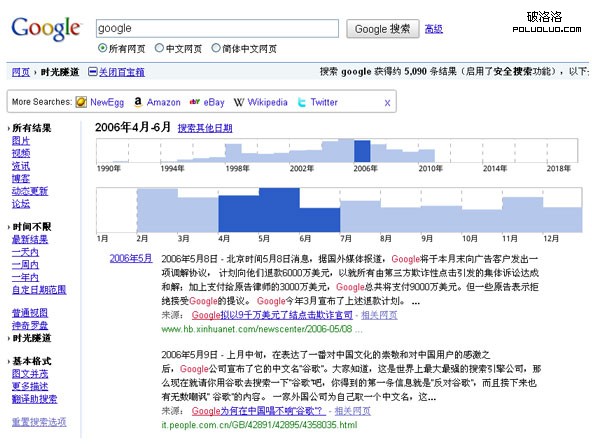The height and width of the screenshot is (444, 592).
Task: Select the 2月 bar in month timeline
Action: (x=157, y=210)
